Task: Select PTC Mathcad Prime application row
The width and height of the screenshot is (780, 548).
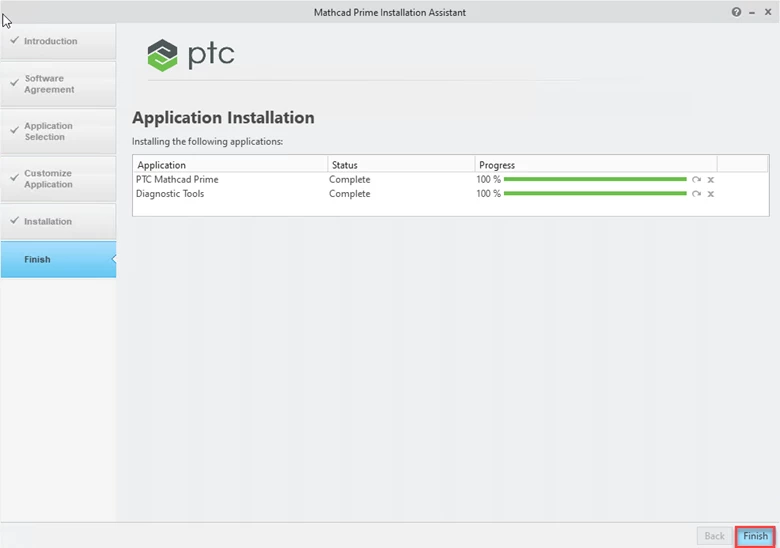Action: pyautogui.click(x=450, y=180)
